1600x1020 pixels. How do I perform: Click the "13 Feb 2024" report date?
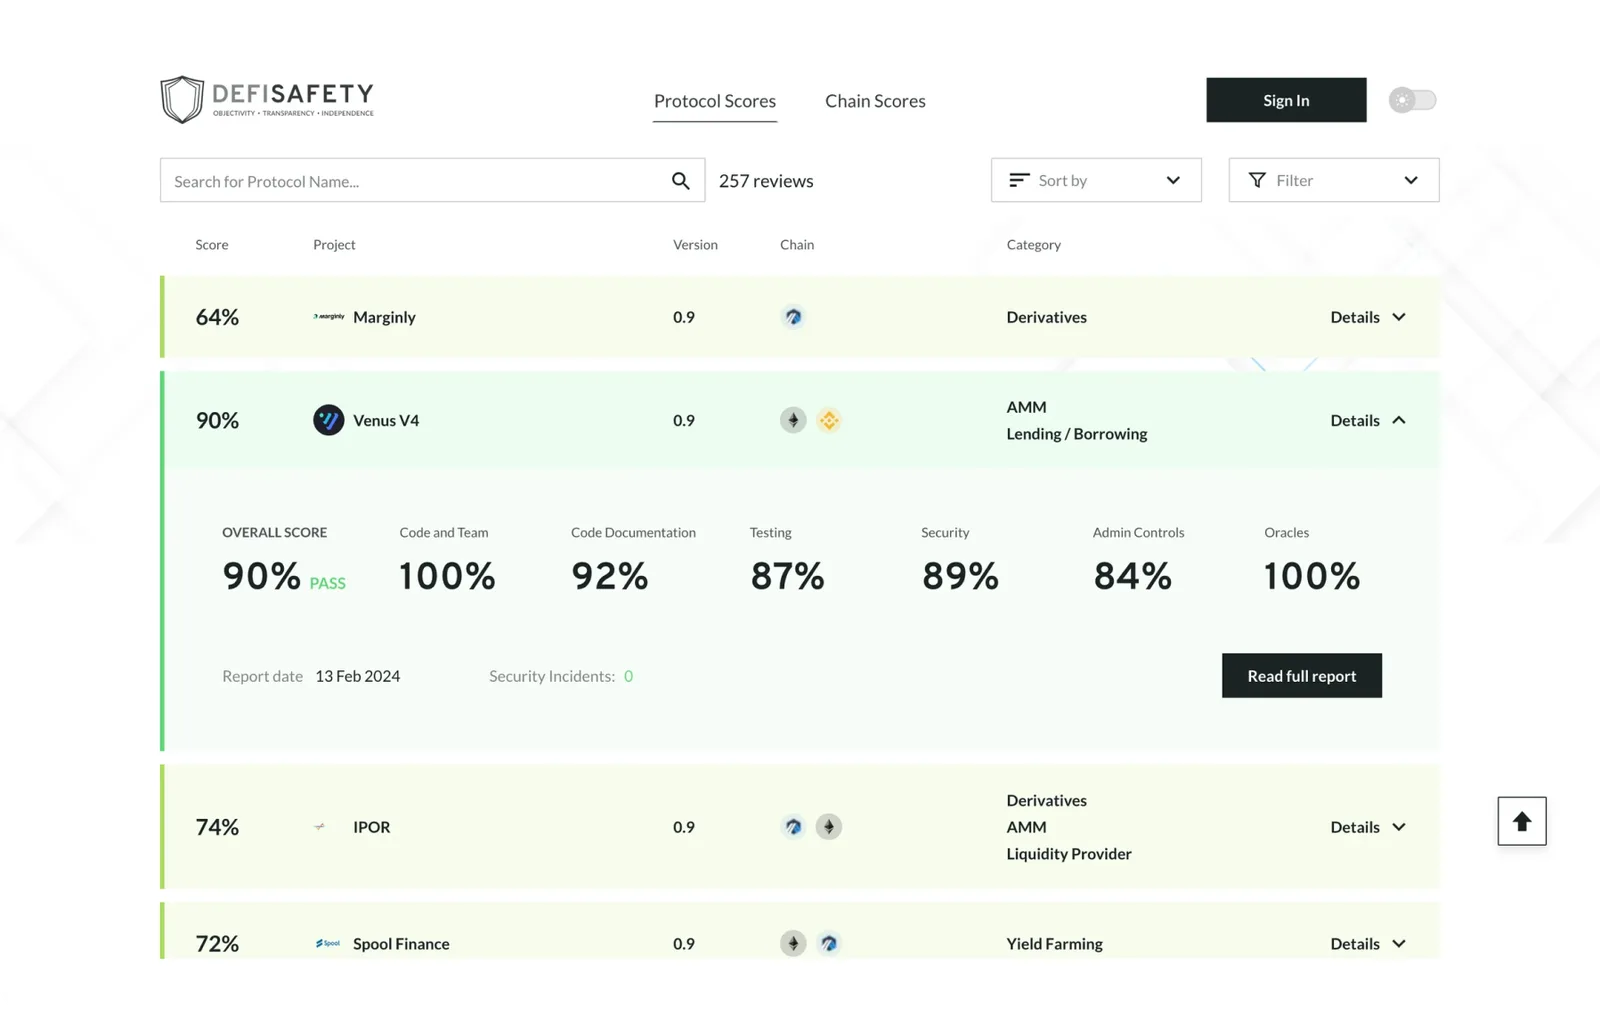(x=358, y=676)
